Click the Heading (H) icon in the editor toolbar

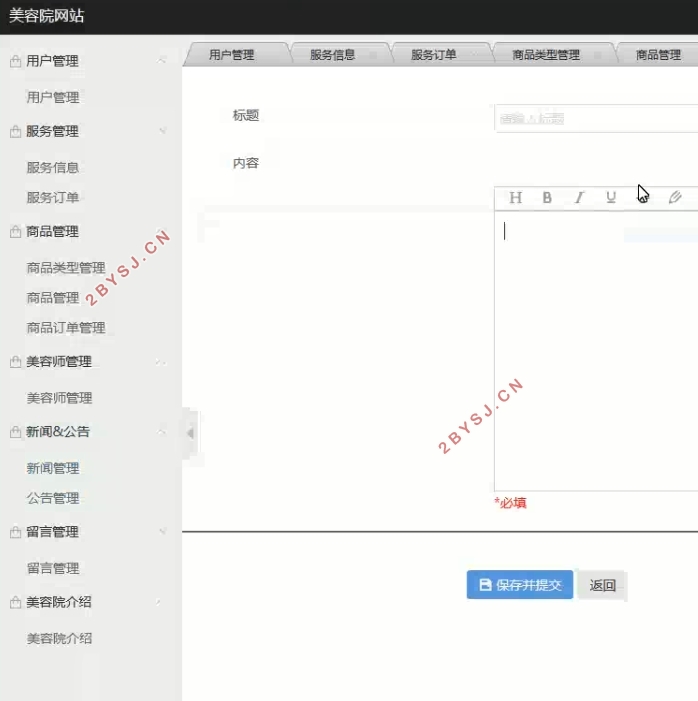point(516,197)
